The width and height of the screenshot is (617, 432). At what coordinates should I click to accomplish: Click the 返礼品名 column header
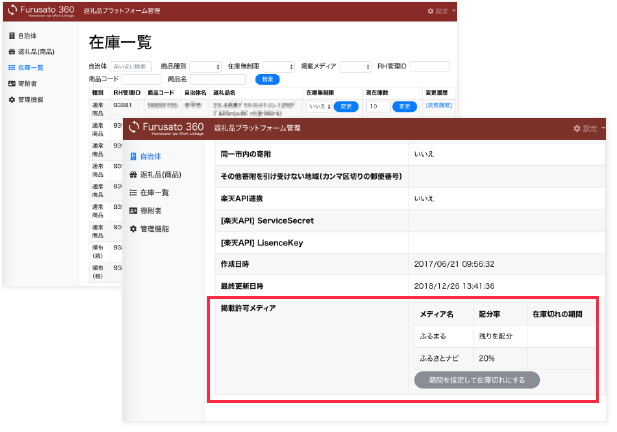(x=224, y=92)
